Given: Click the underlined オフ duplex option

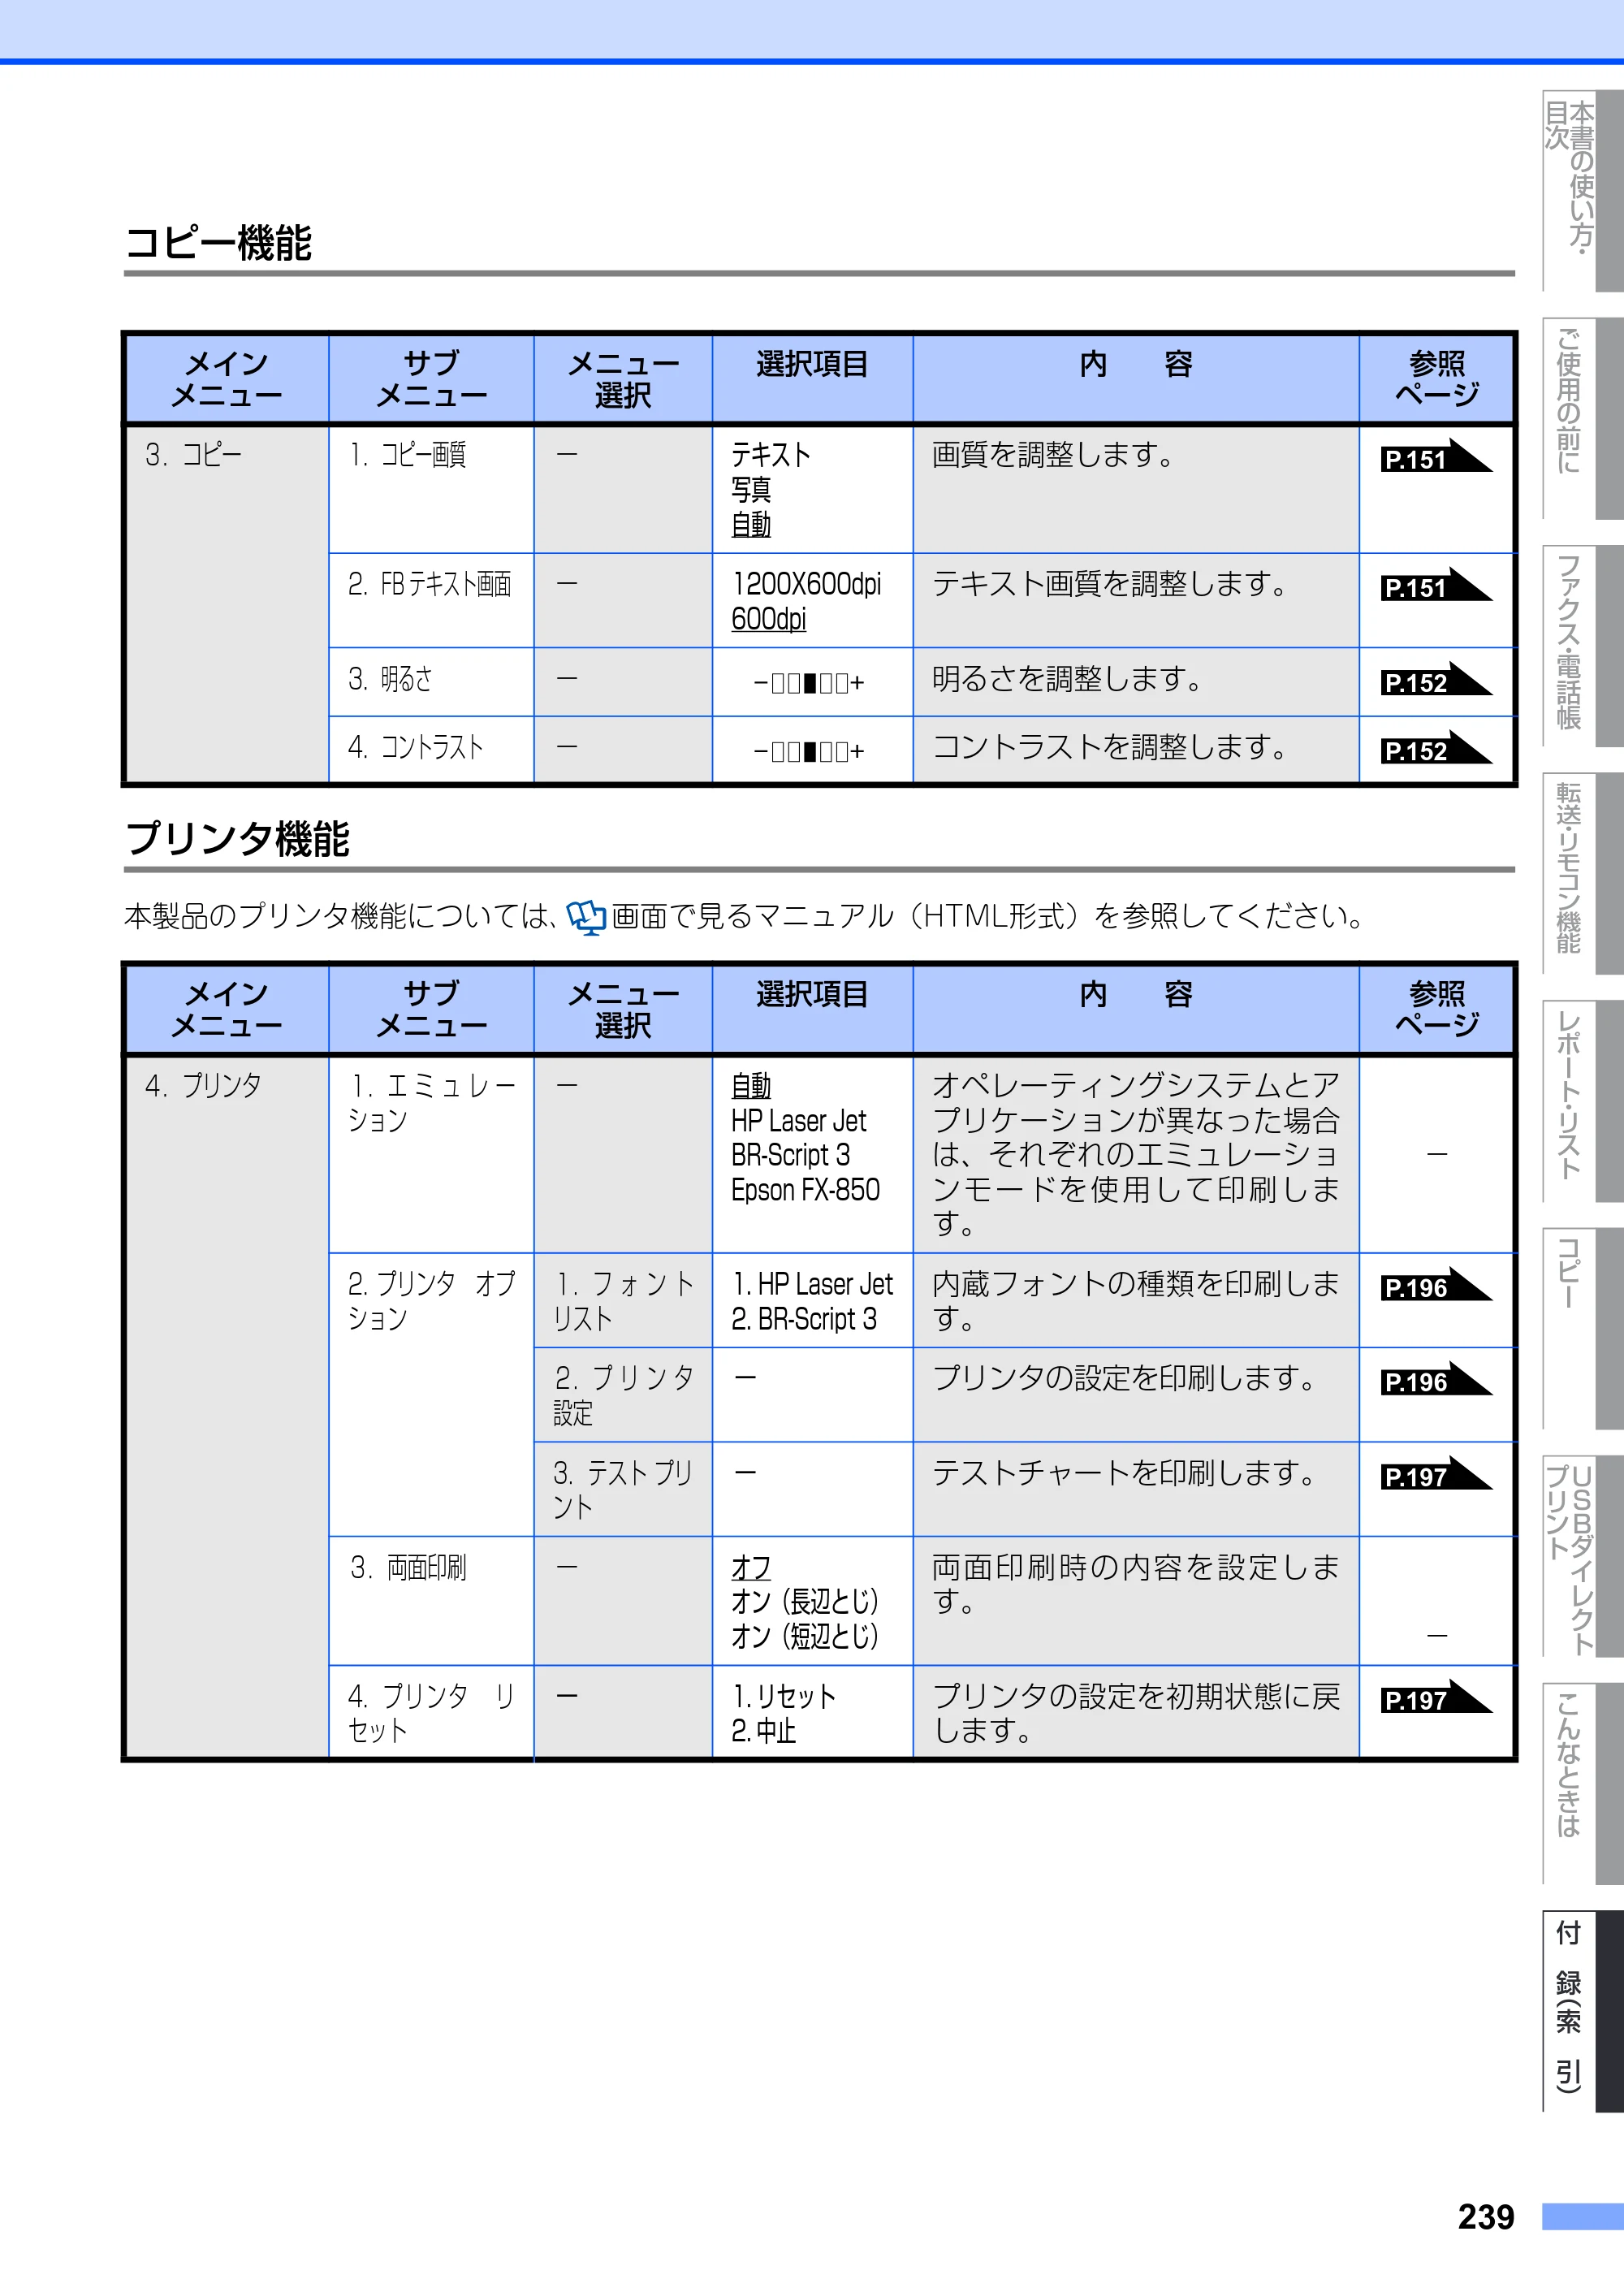Looking at the screenshot, I should (x=751, y=1567).
